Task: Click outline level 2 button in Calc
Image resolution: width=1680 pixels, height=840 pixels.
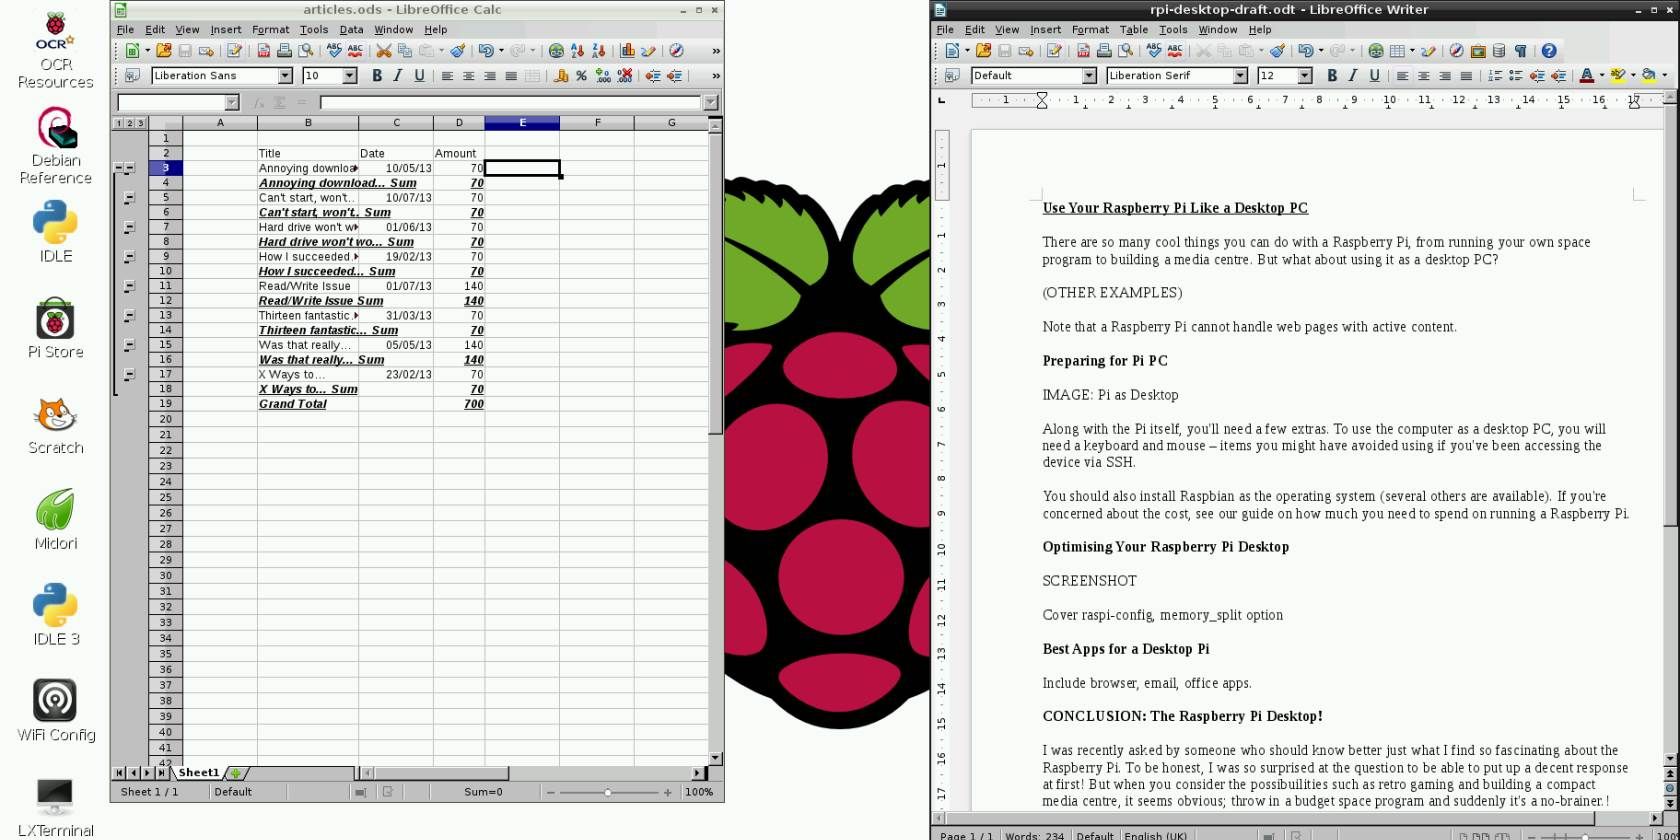Action: pyautogui.click(x=129, y=123)
